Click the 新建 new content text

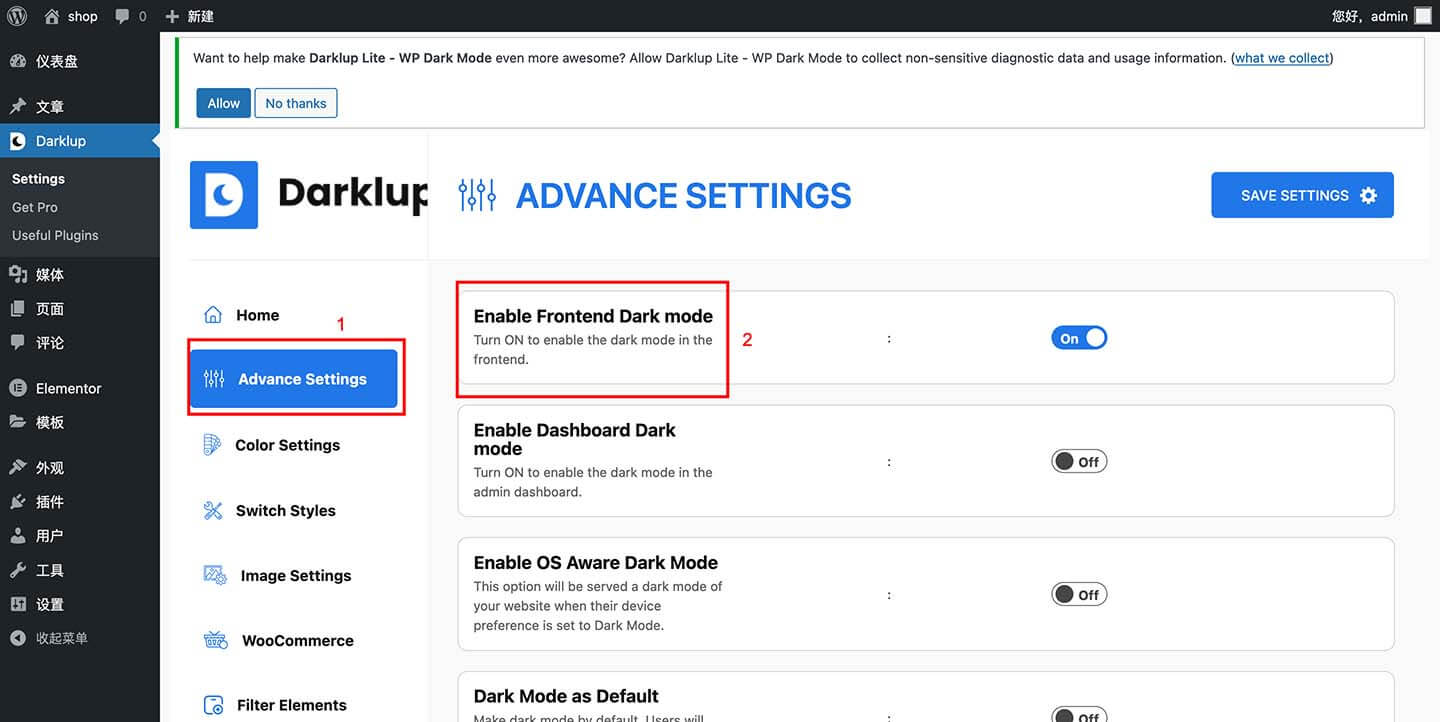[200, 16]
